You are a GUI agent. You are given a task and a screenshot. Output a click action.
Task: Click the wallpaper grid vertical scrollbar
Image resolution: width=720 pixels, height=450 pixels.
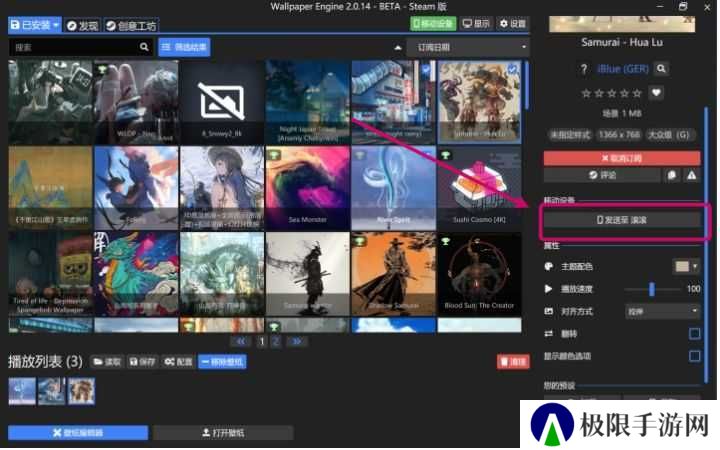pyautogui.click(x=527, y=85)
